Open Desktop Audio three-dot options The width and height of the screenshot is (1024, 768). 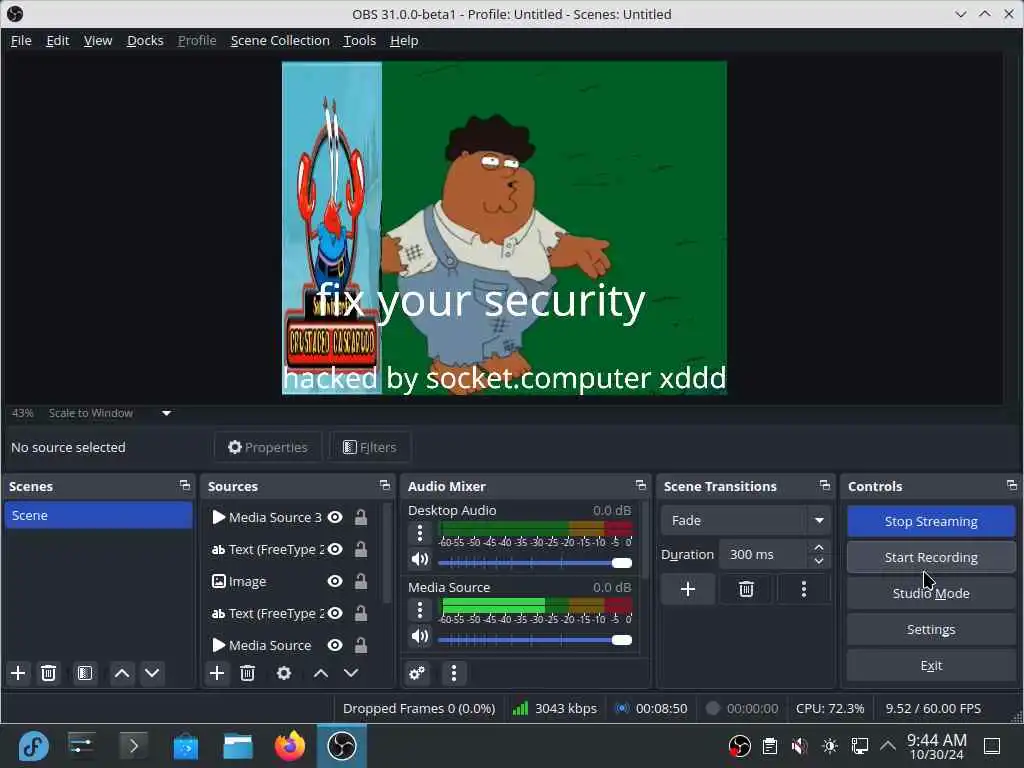[x=420, y=534]
